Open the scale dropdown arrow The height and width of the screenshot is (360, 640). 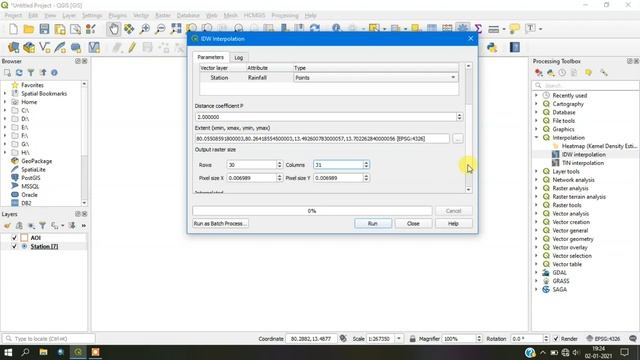pyautogui.click(x=399, y=339)
